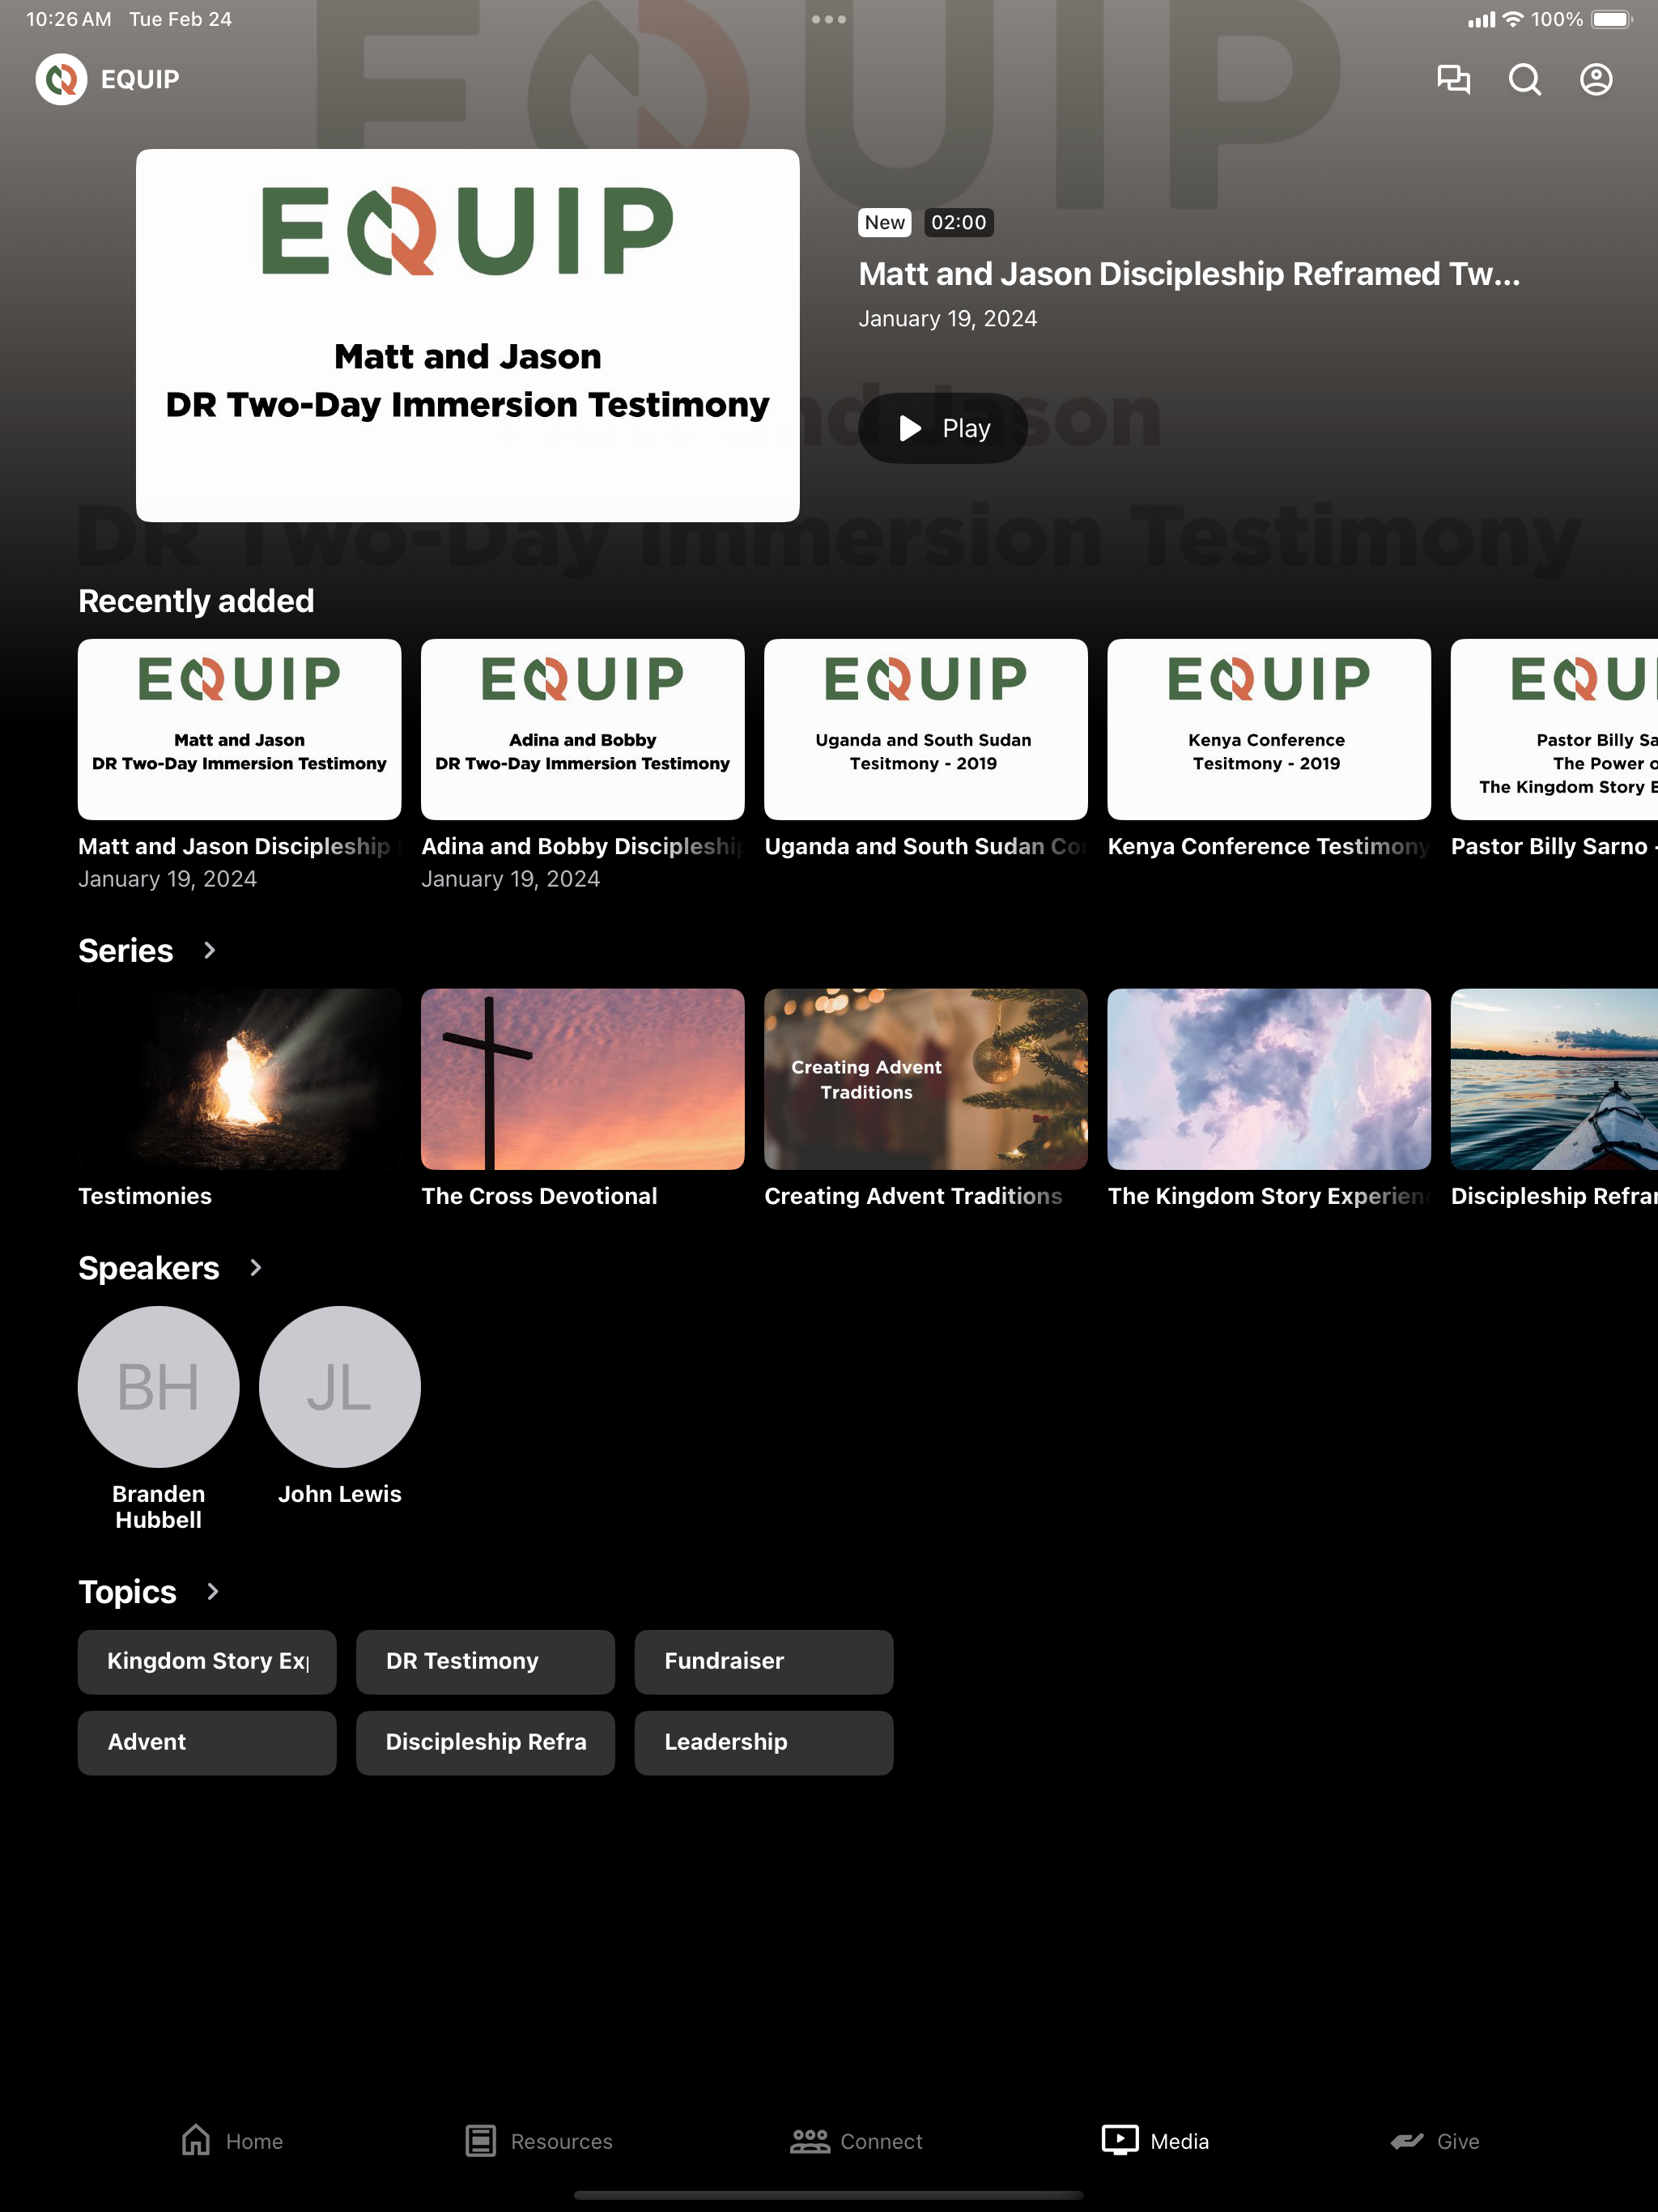This screenshot has width=1658, height=2212.
Task: Open the messages chat icon
Action: (1453, 79)
